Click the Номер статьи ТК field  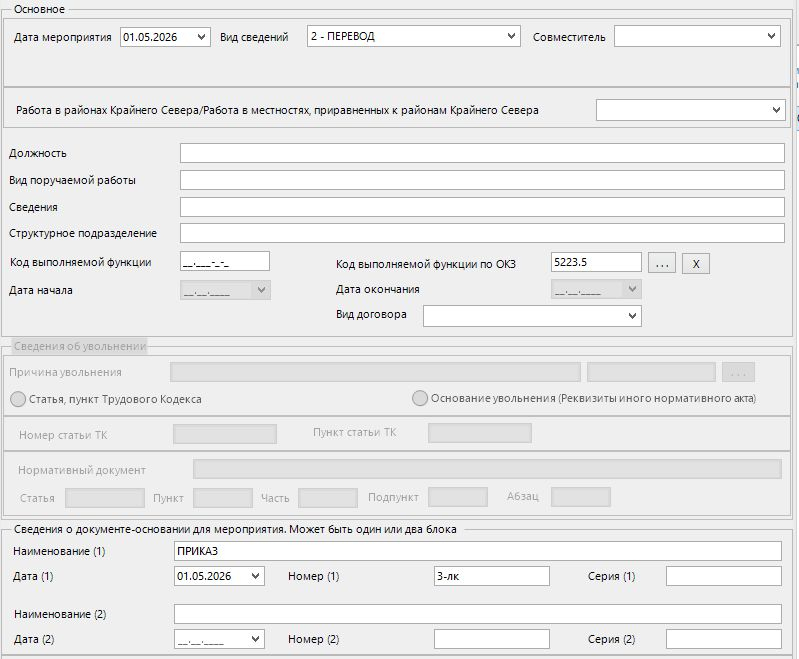click(225, 434)
